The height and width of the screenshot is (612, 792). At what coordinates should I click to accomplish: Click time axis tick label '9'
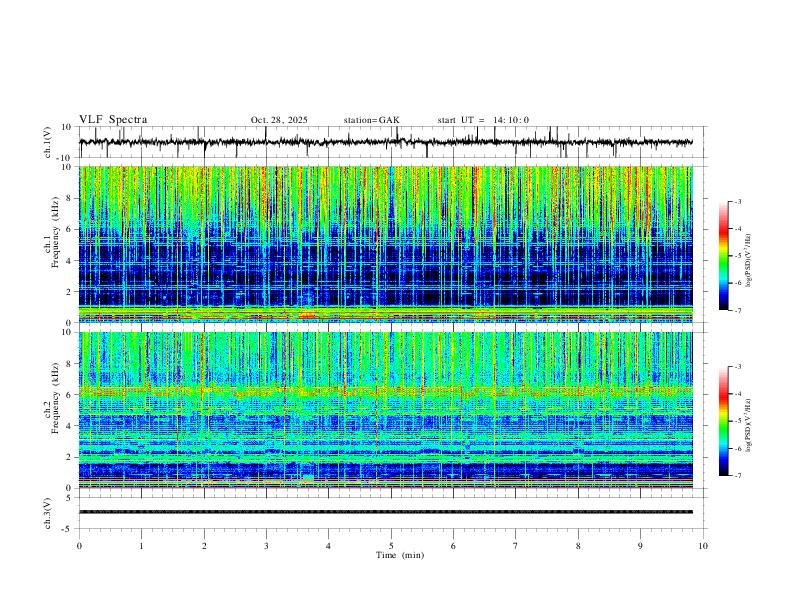click(x=640, y=546)
